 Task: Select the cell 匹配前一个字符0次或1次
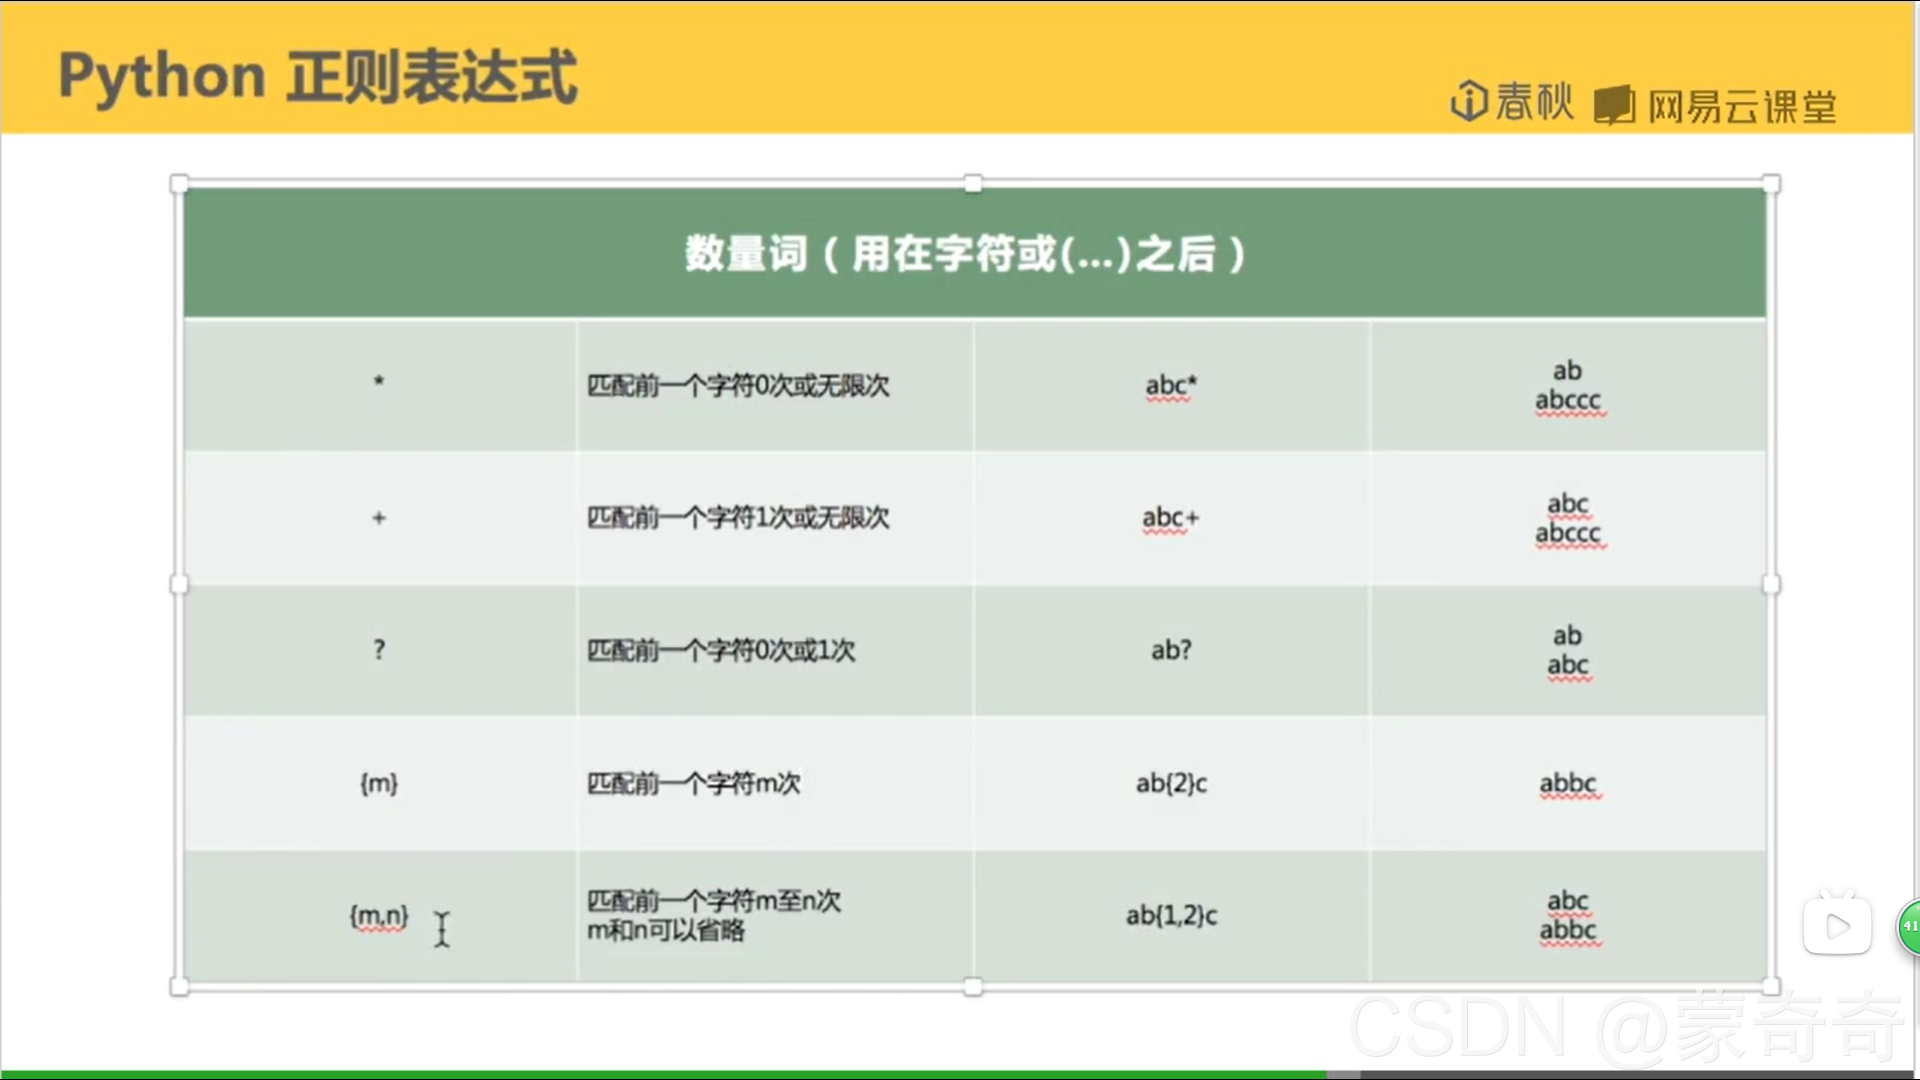click(x=775, y=650)
